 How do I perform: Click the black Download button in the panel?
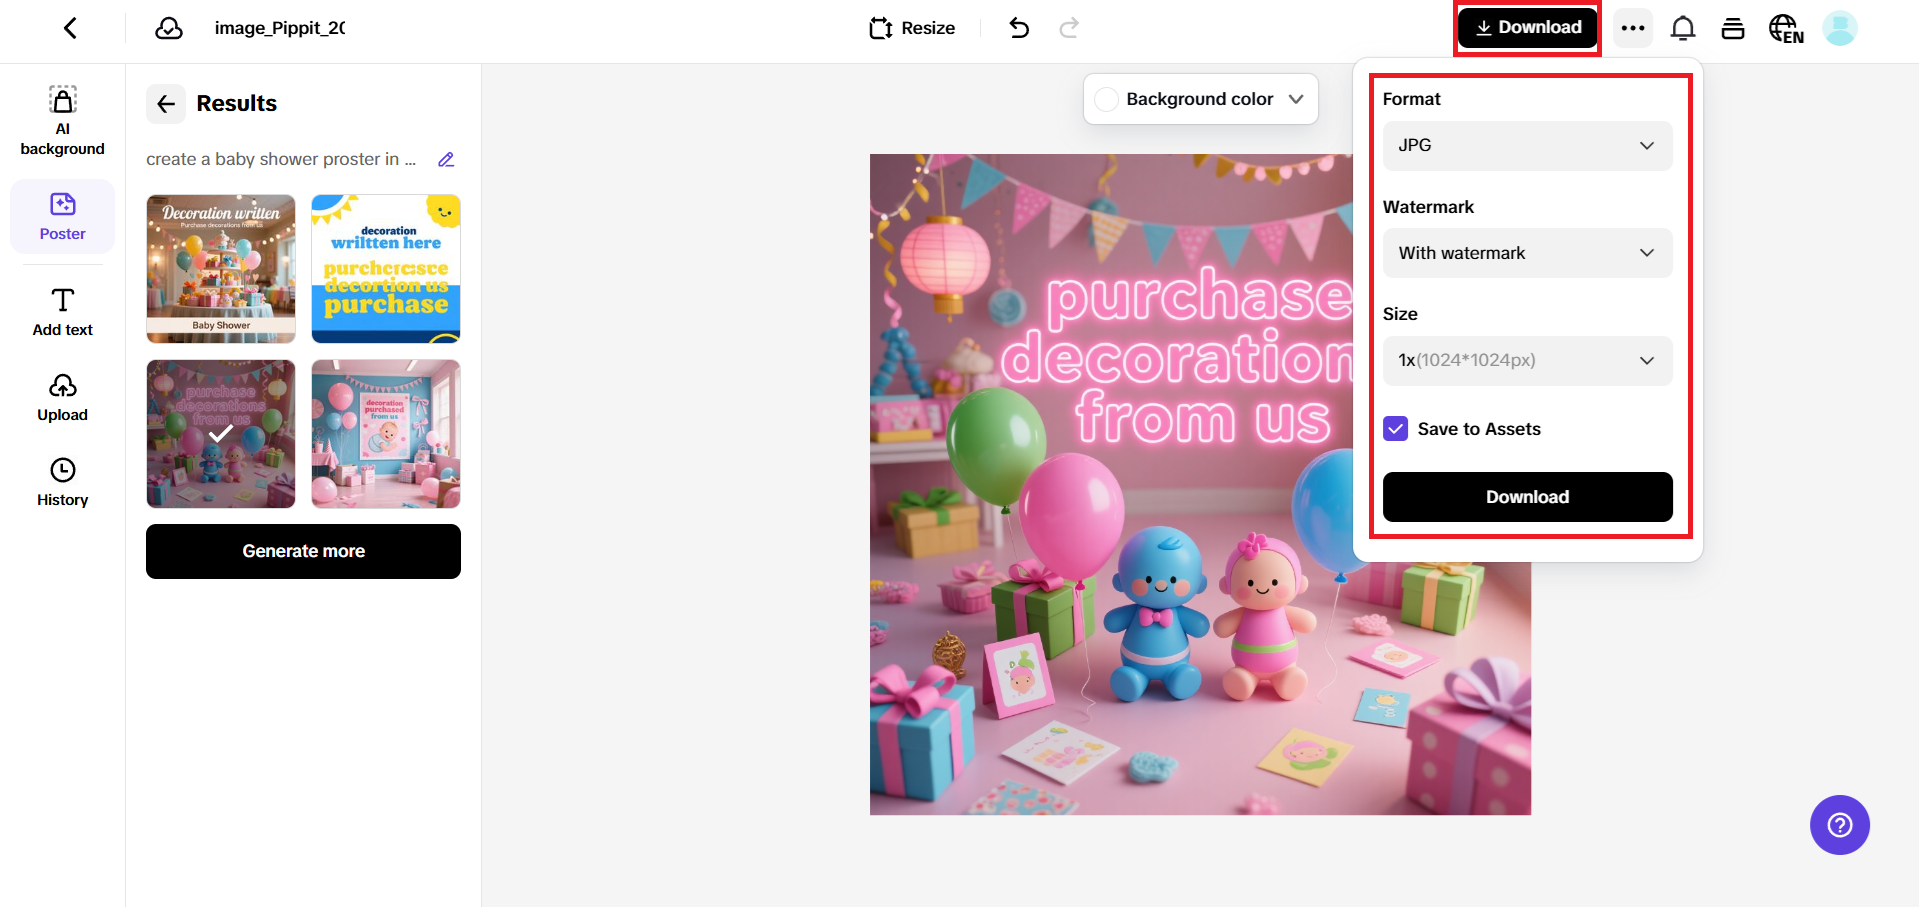tap(1527, 497)
